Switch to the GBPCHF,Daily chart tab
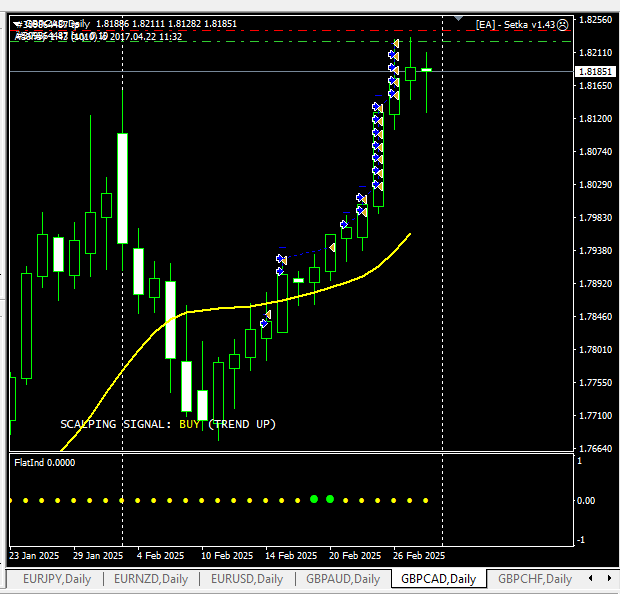This screenshot has width=620, height=594. pyautogui.click(x=535, y=579)
